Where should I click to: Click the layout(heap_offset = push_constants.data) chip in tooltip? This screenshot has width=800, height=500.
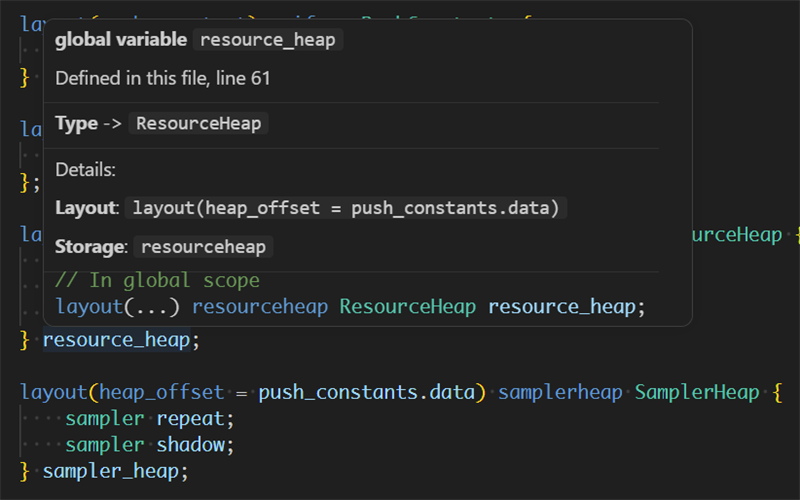coord(346,208)
